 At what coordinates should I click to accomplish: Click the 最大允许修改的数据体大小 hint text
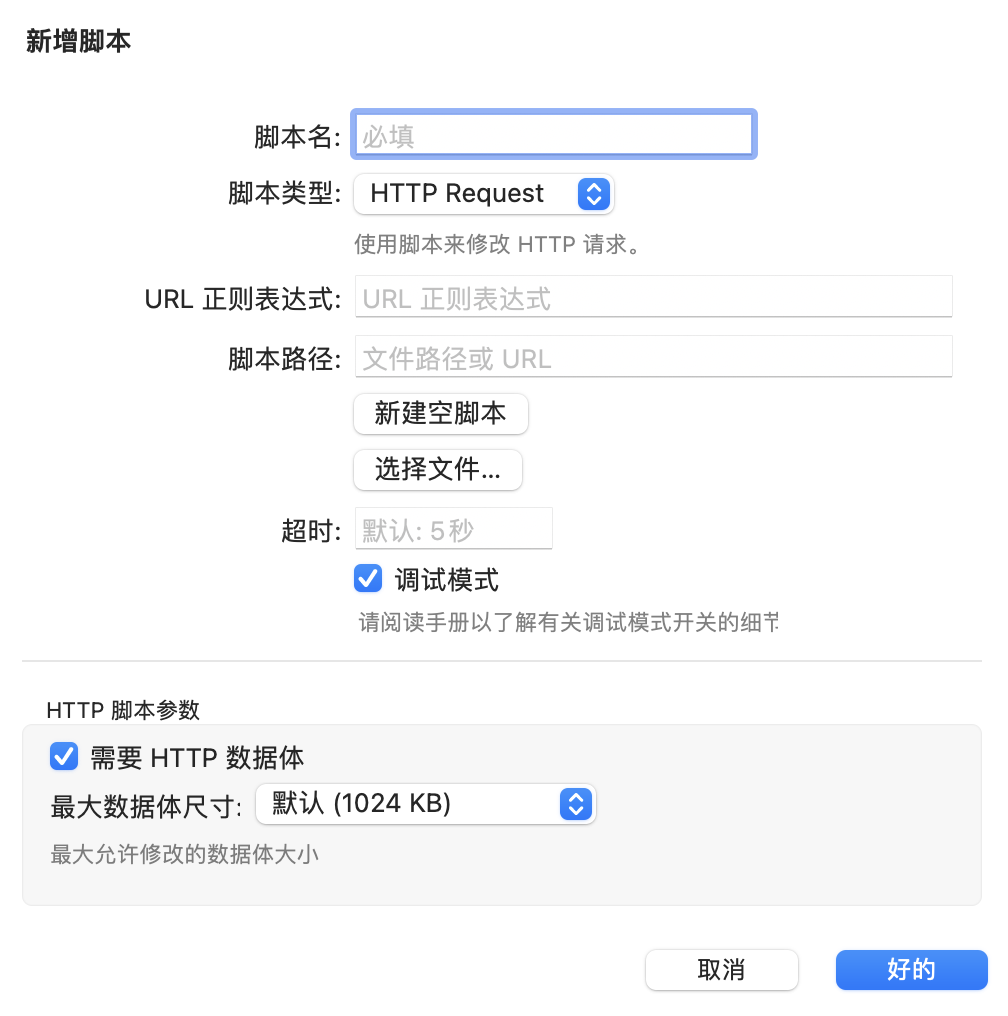click(185, 855)
